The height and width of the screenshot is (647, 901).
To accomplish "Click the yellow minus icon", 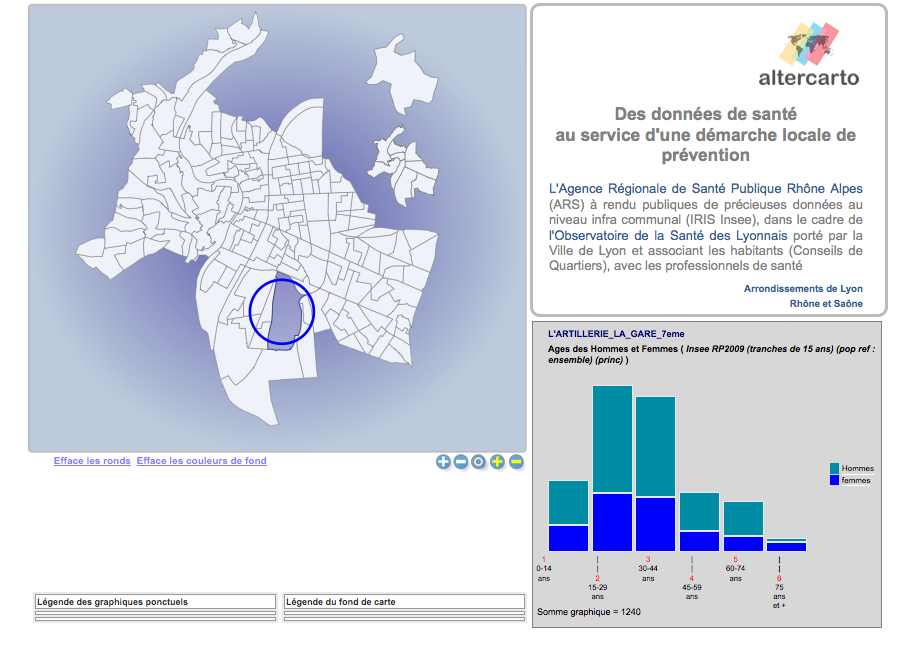I will tap(516, 462).
